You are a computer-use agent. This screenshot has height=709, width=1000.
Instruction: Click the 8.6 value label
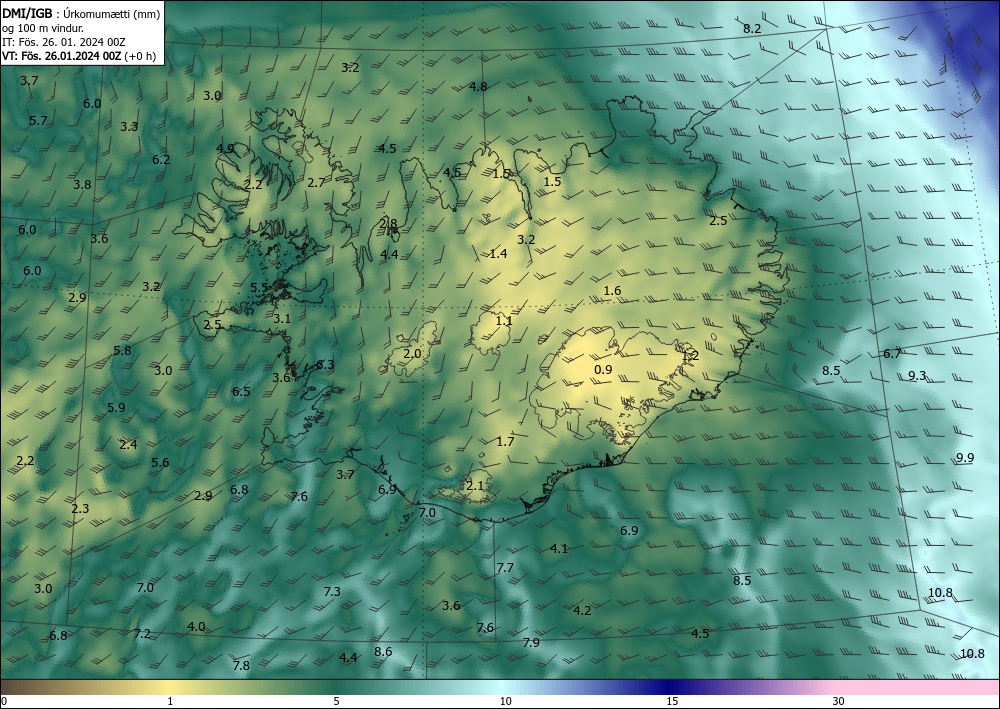pos(383,652)
